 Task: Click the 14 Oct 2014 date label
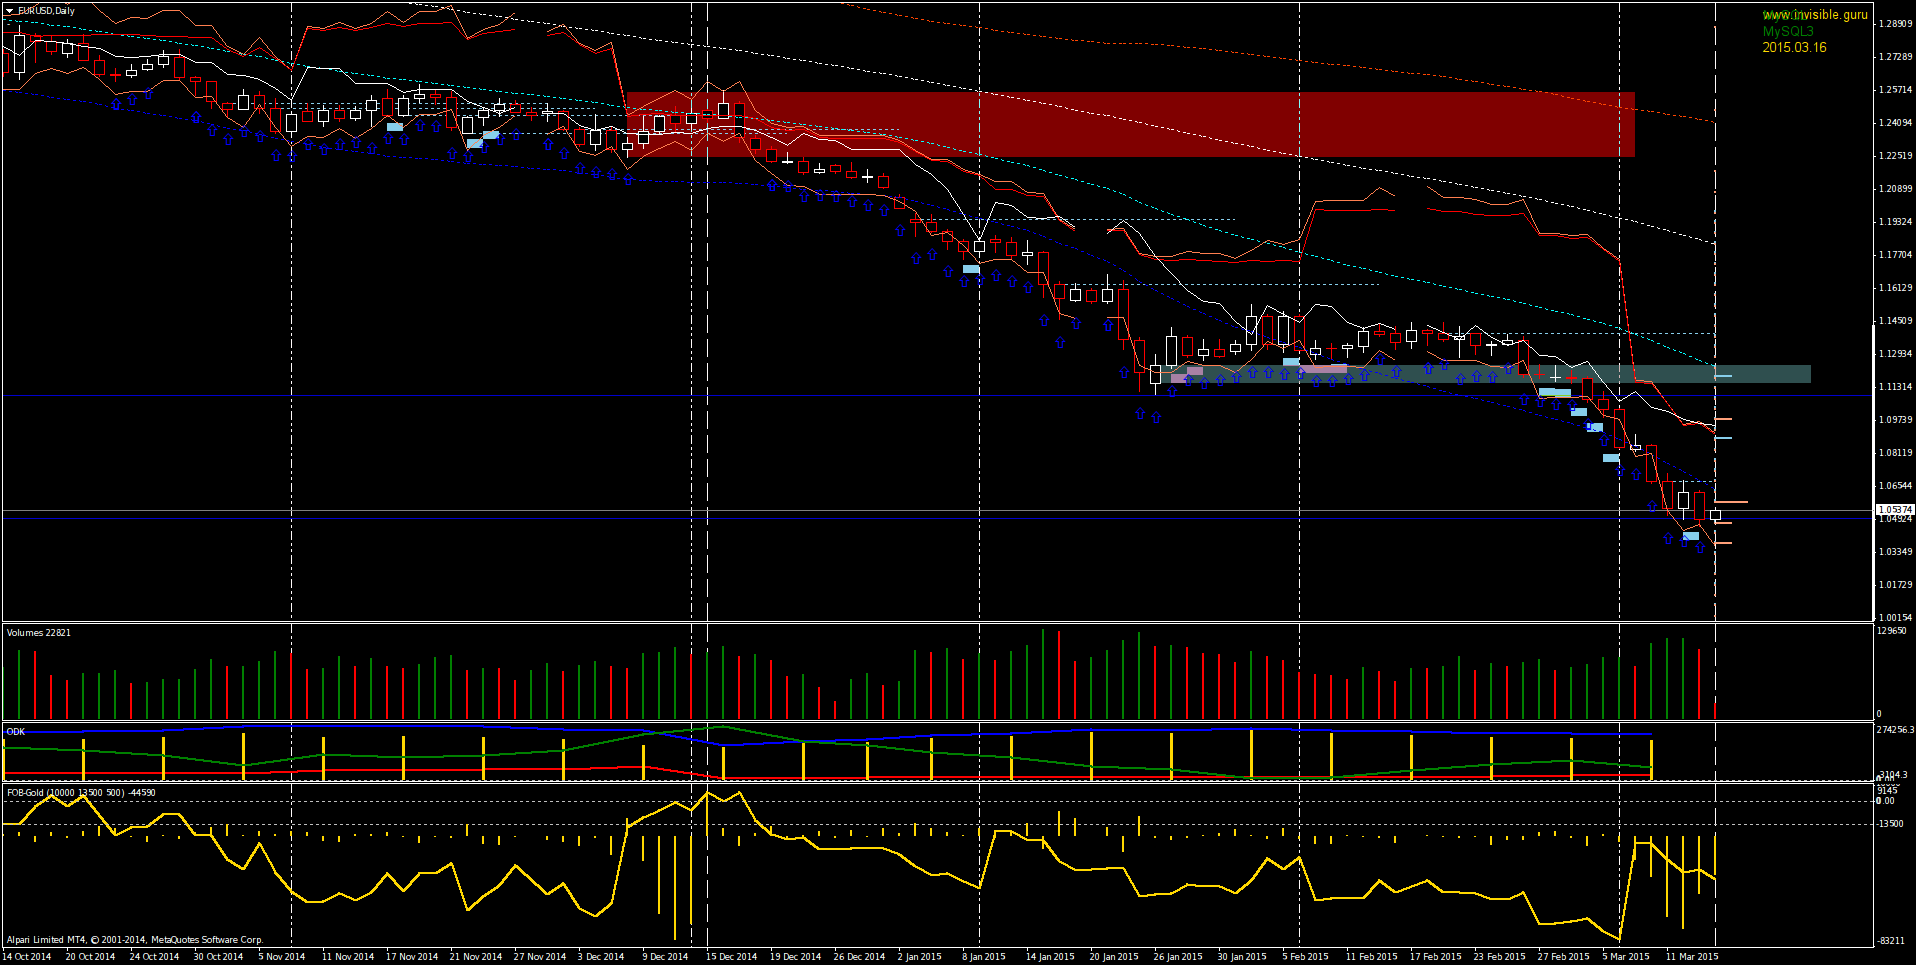coord(27,957)
